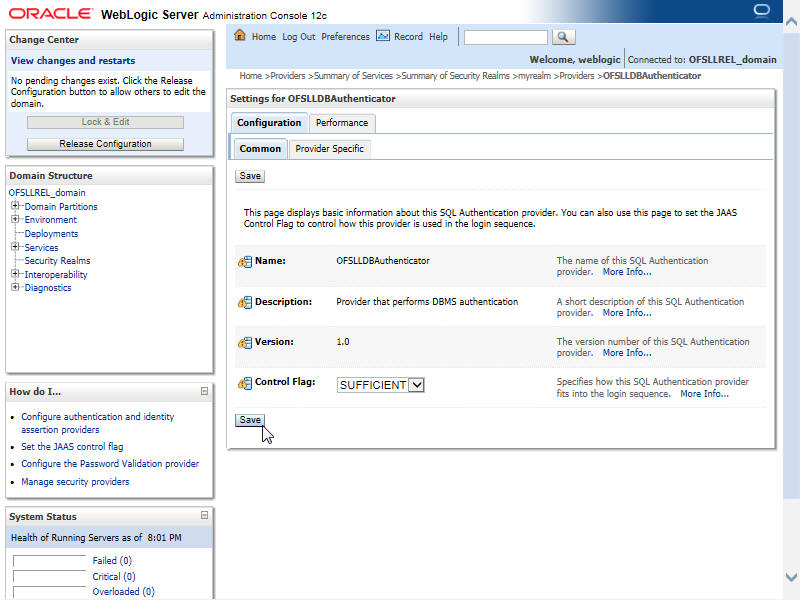Expand the Domain Partitions node

(15, 206)
